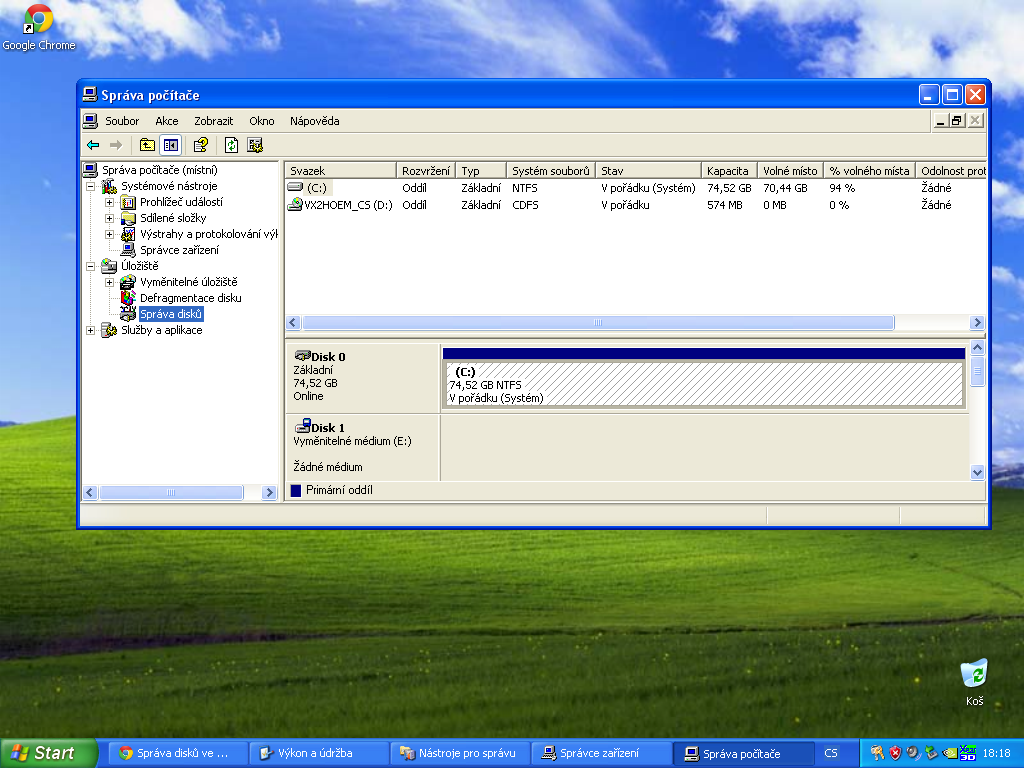Open the Akce menu
This screenshot has height=768, width=1024.
tap(167, 121)
